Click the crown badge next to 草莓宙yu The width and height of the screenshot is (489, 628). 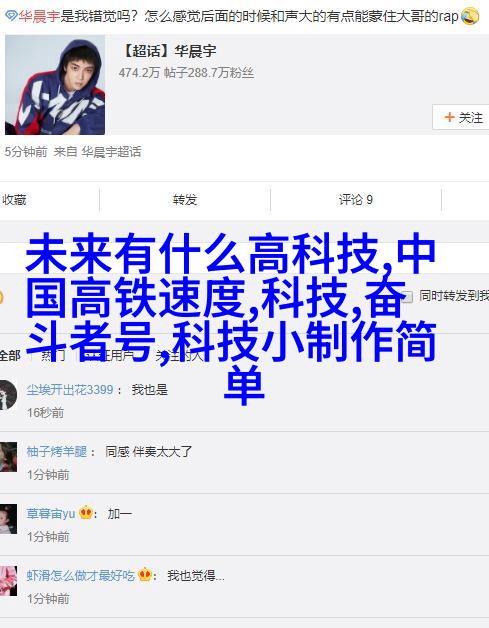point(86,513)
